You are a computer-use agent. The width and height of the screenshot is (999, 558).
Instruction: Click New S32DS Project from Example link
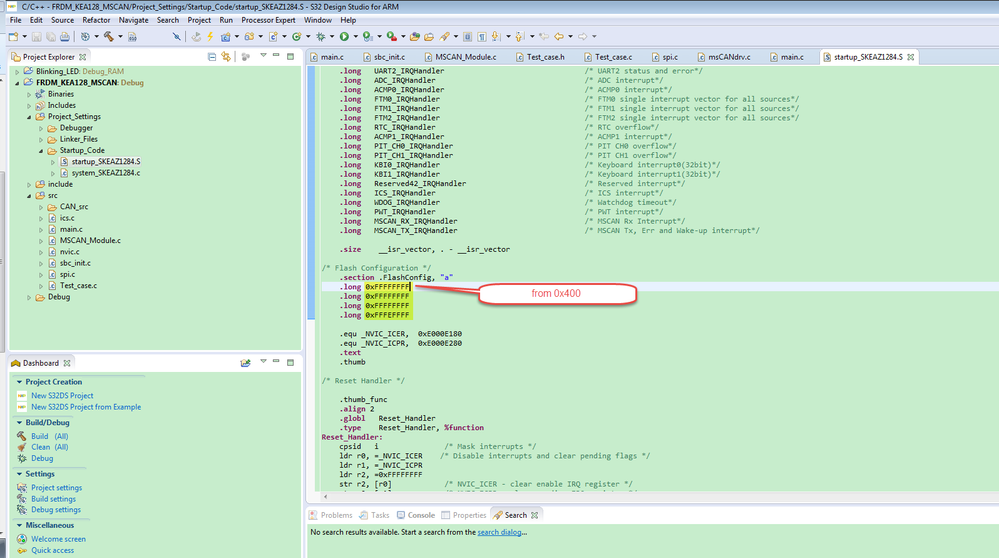(x=86, y=407)
